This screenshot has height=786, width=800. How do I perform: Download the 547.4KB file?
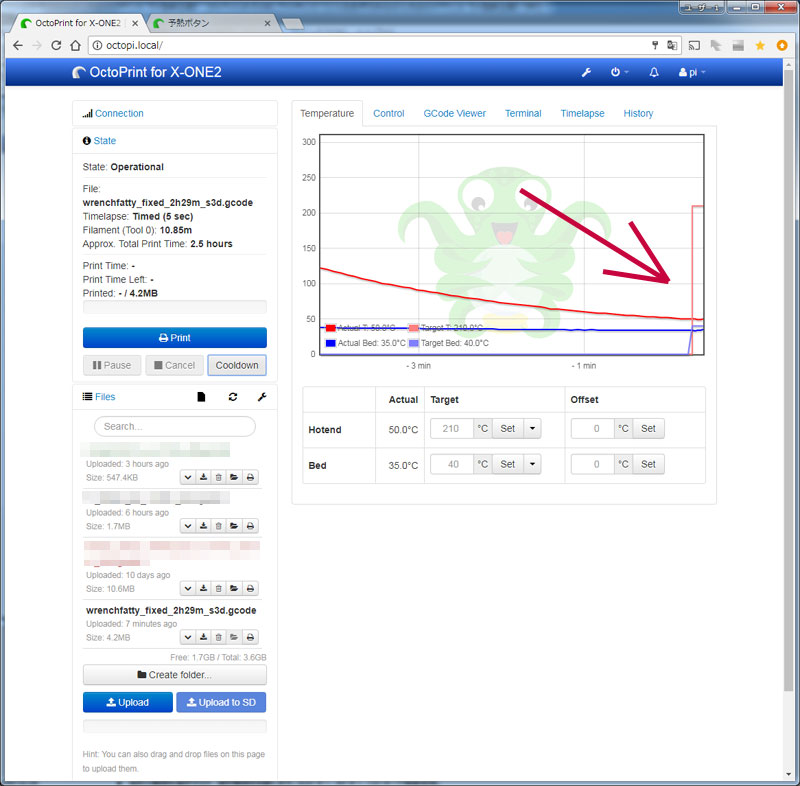pyautogui.click(x=203, y=477)
